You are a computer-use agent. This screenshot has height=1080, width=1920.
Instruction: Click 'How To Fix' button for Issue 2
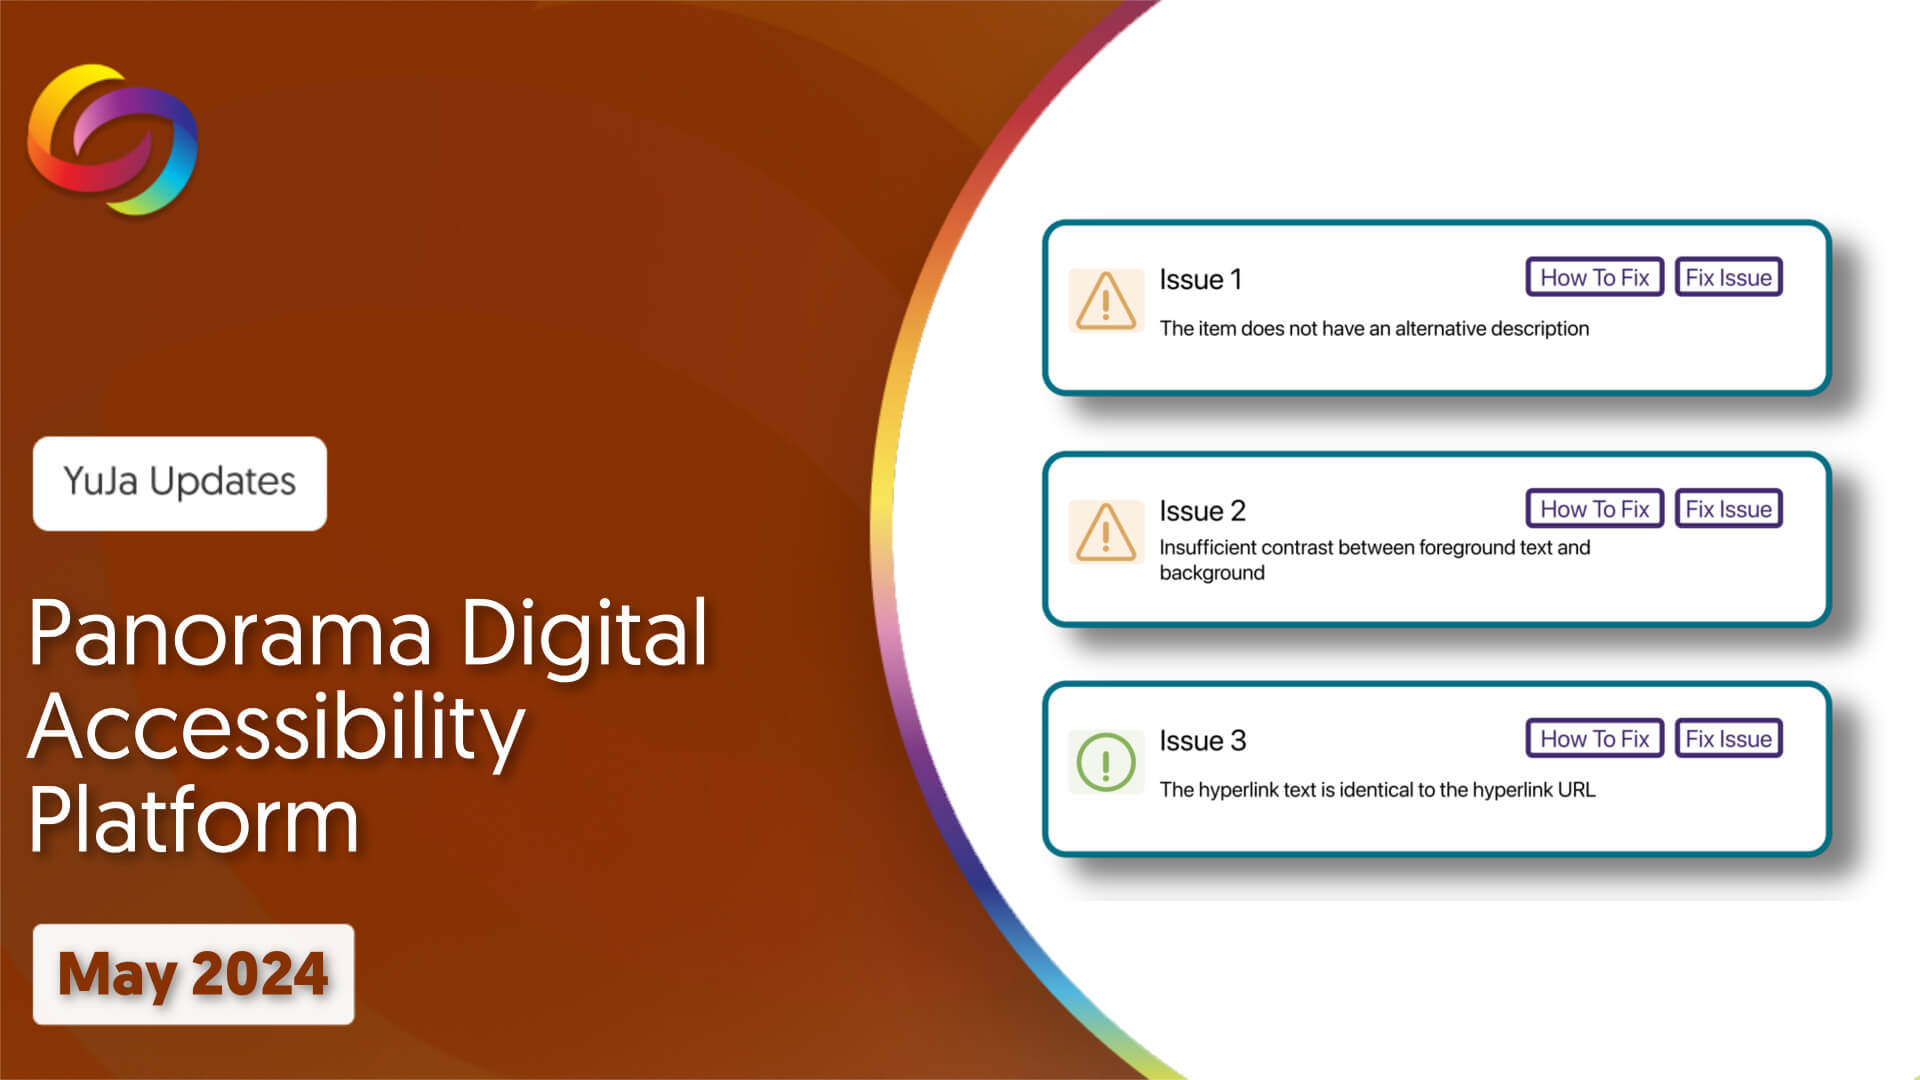point(1596,509)
